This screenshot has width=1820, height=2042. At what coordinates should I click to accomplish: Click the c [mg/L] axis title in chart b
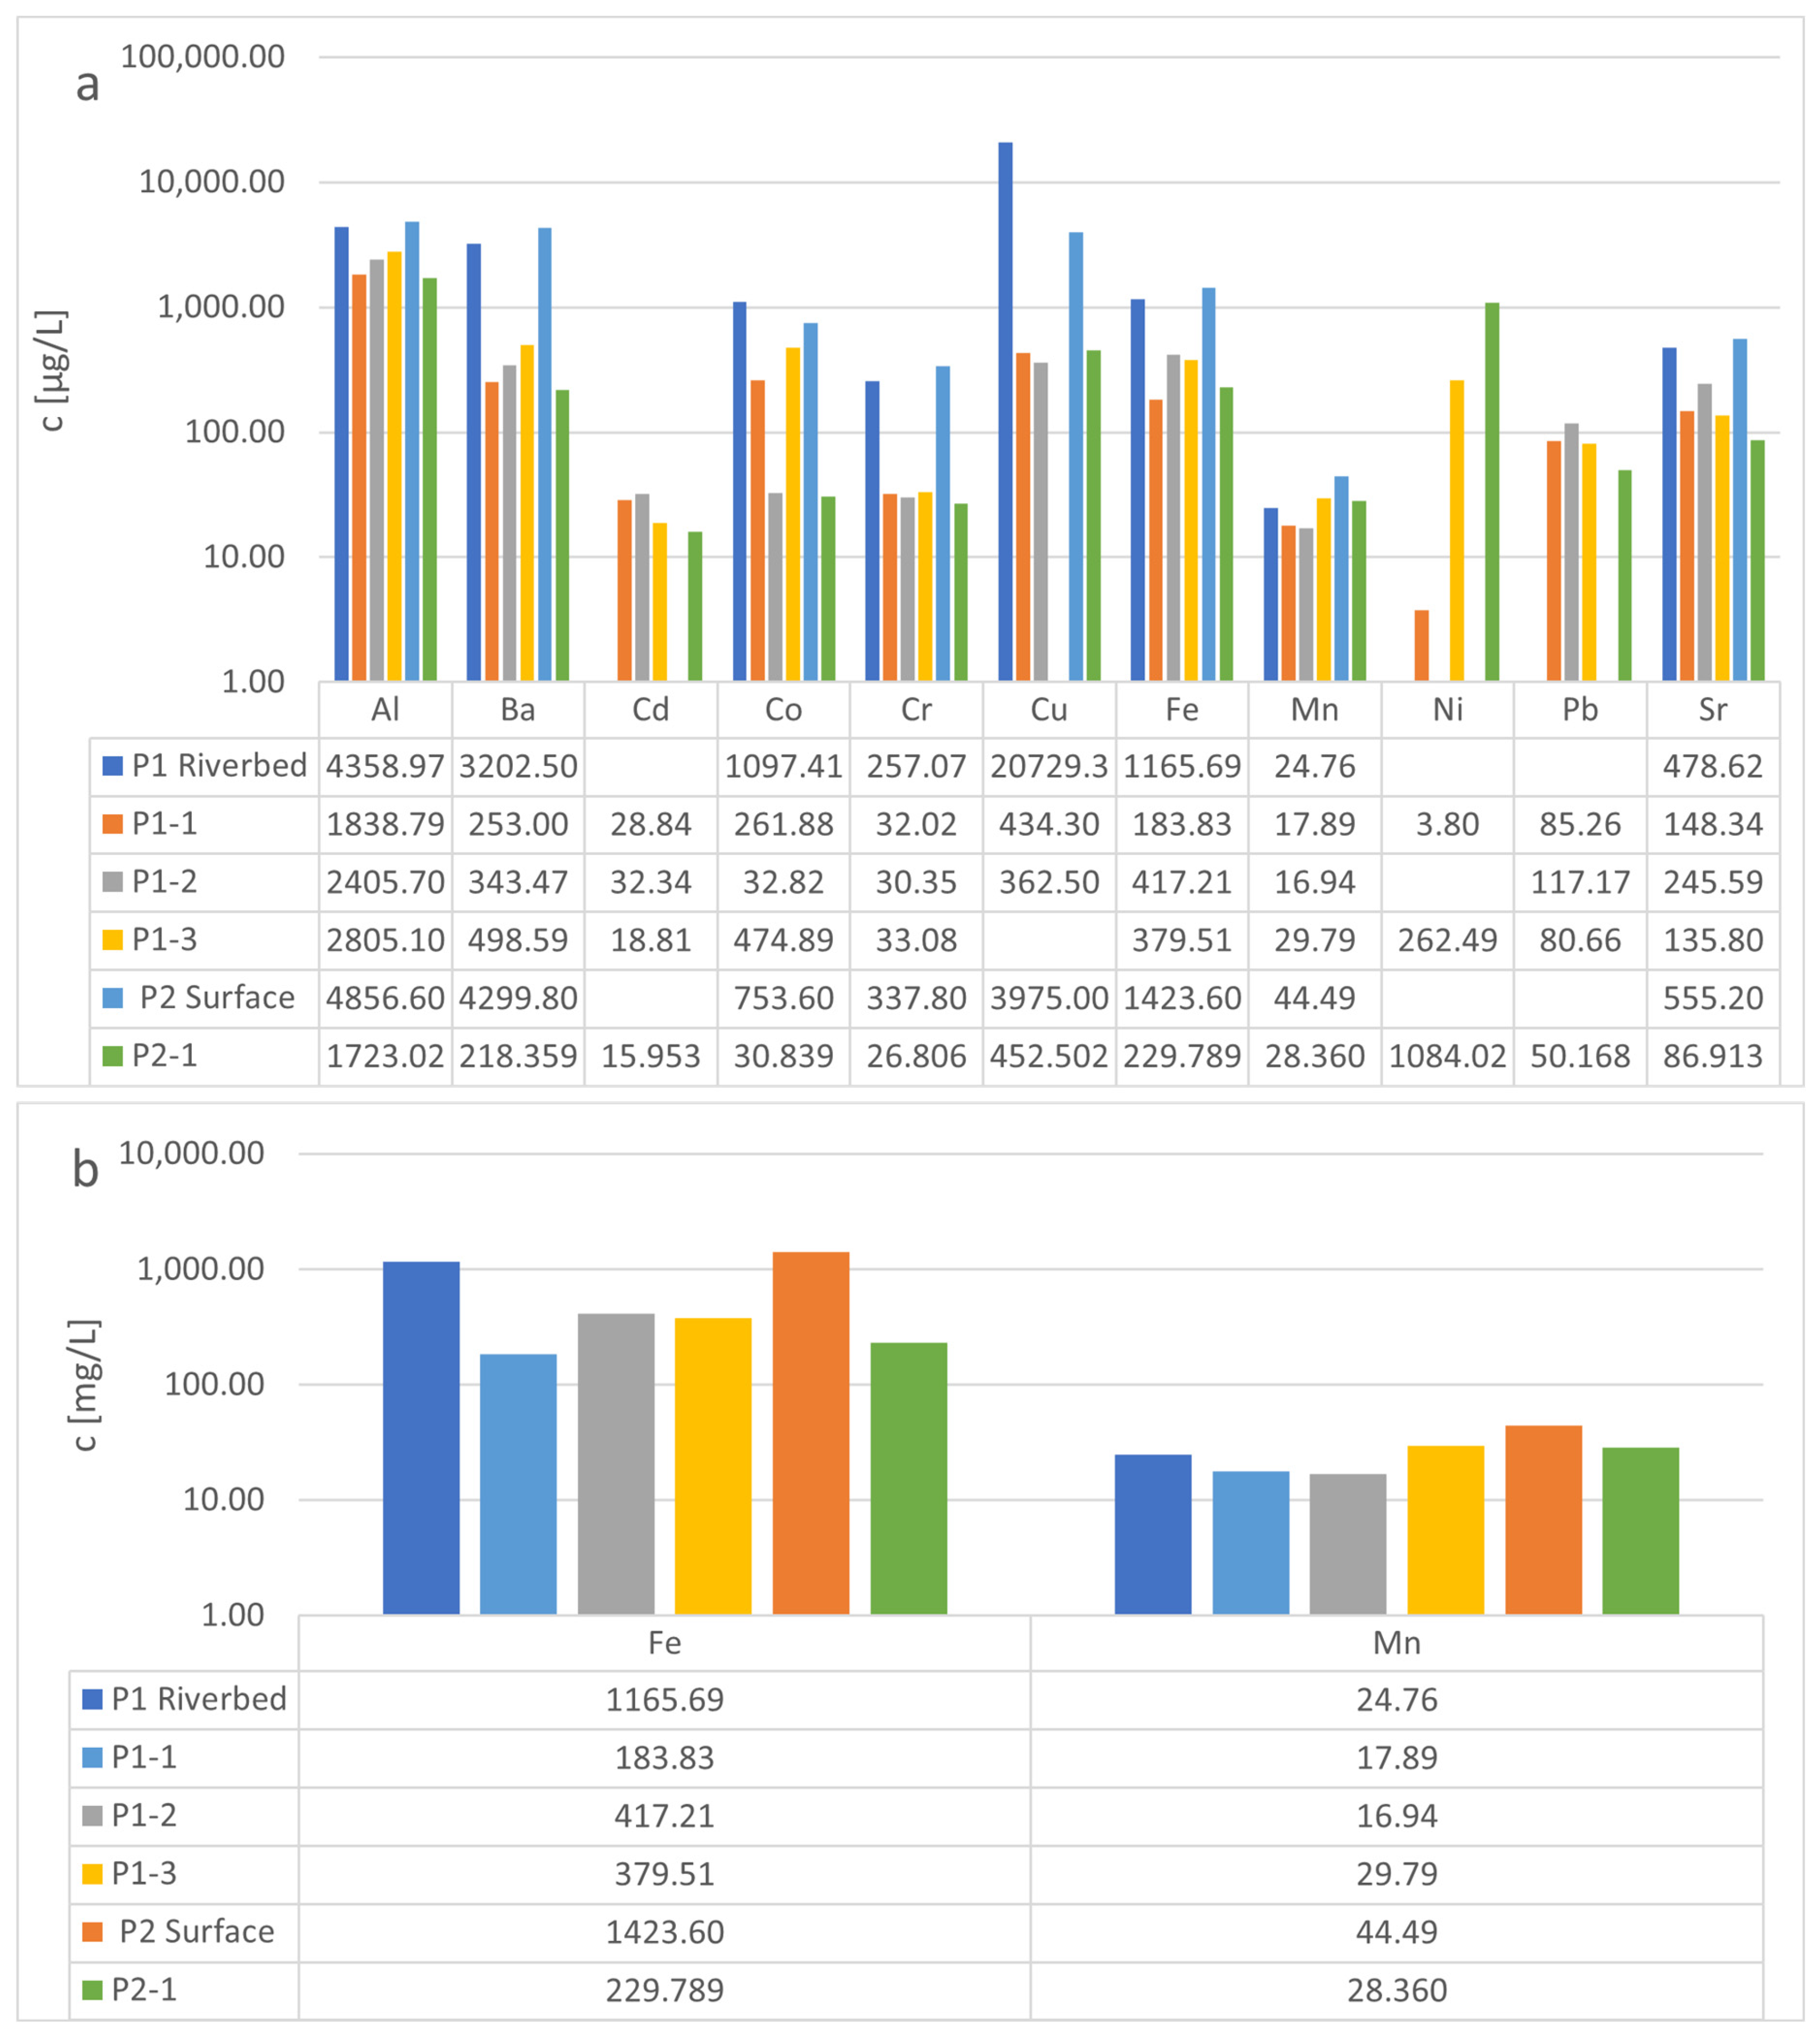pos(86,1385)
